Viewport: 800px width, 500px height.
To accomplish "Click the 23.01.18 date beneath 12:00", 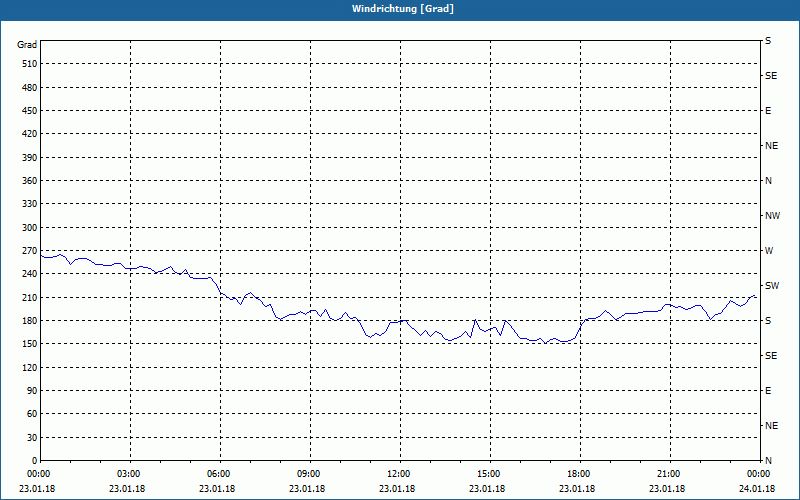I will [397, 489].
